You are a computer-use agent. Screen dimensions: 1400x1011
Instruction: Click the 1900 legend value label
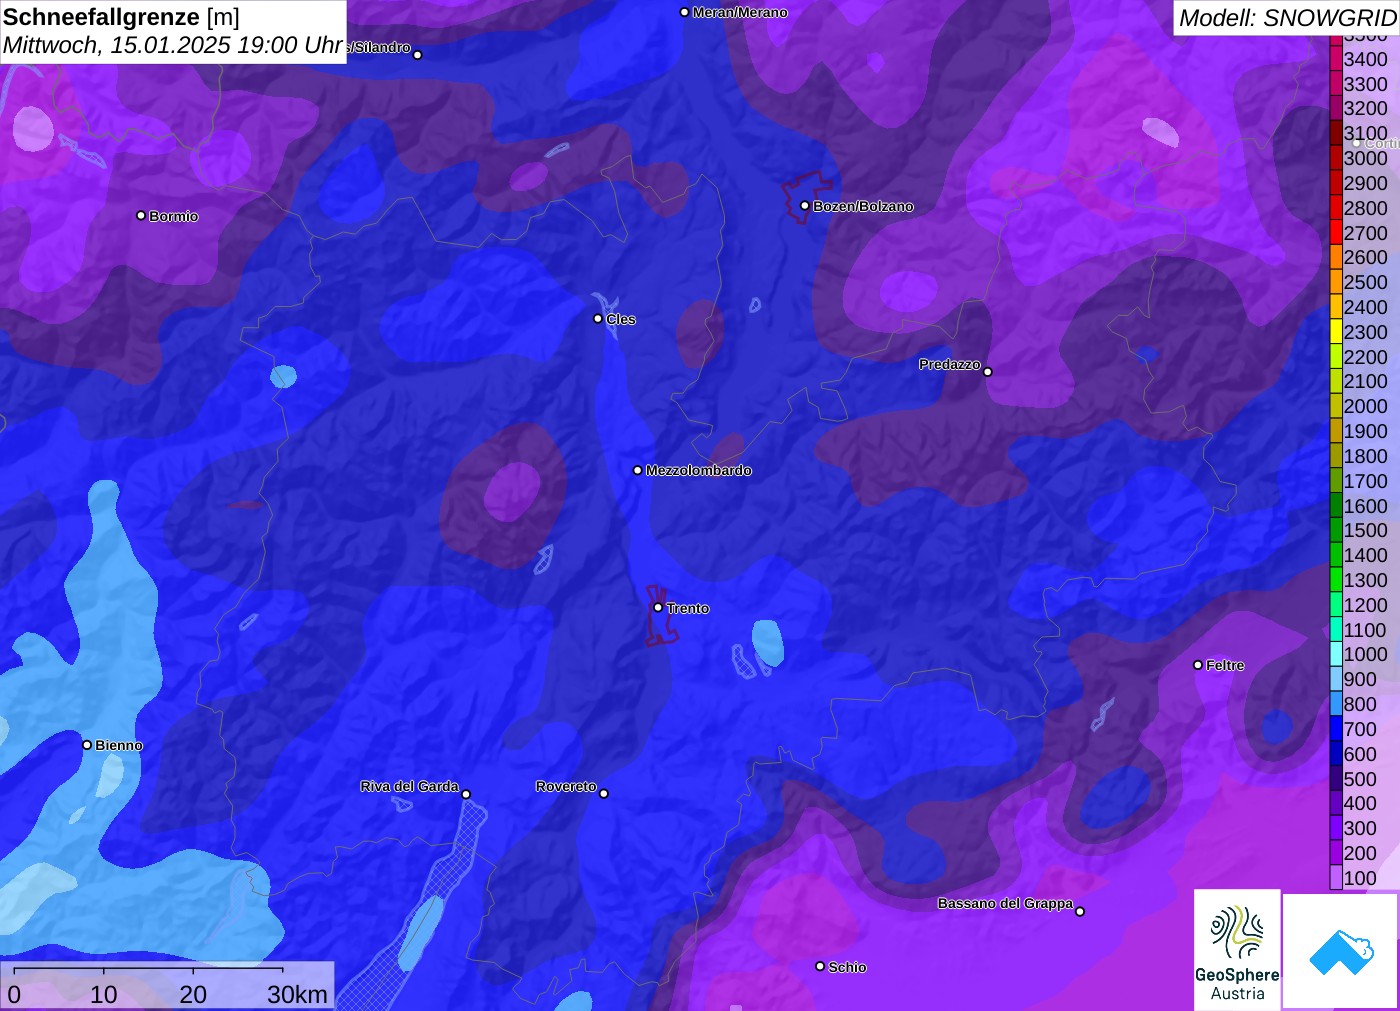coord(1365,431)
